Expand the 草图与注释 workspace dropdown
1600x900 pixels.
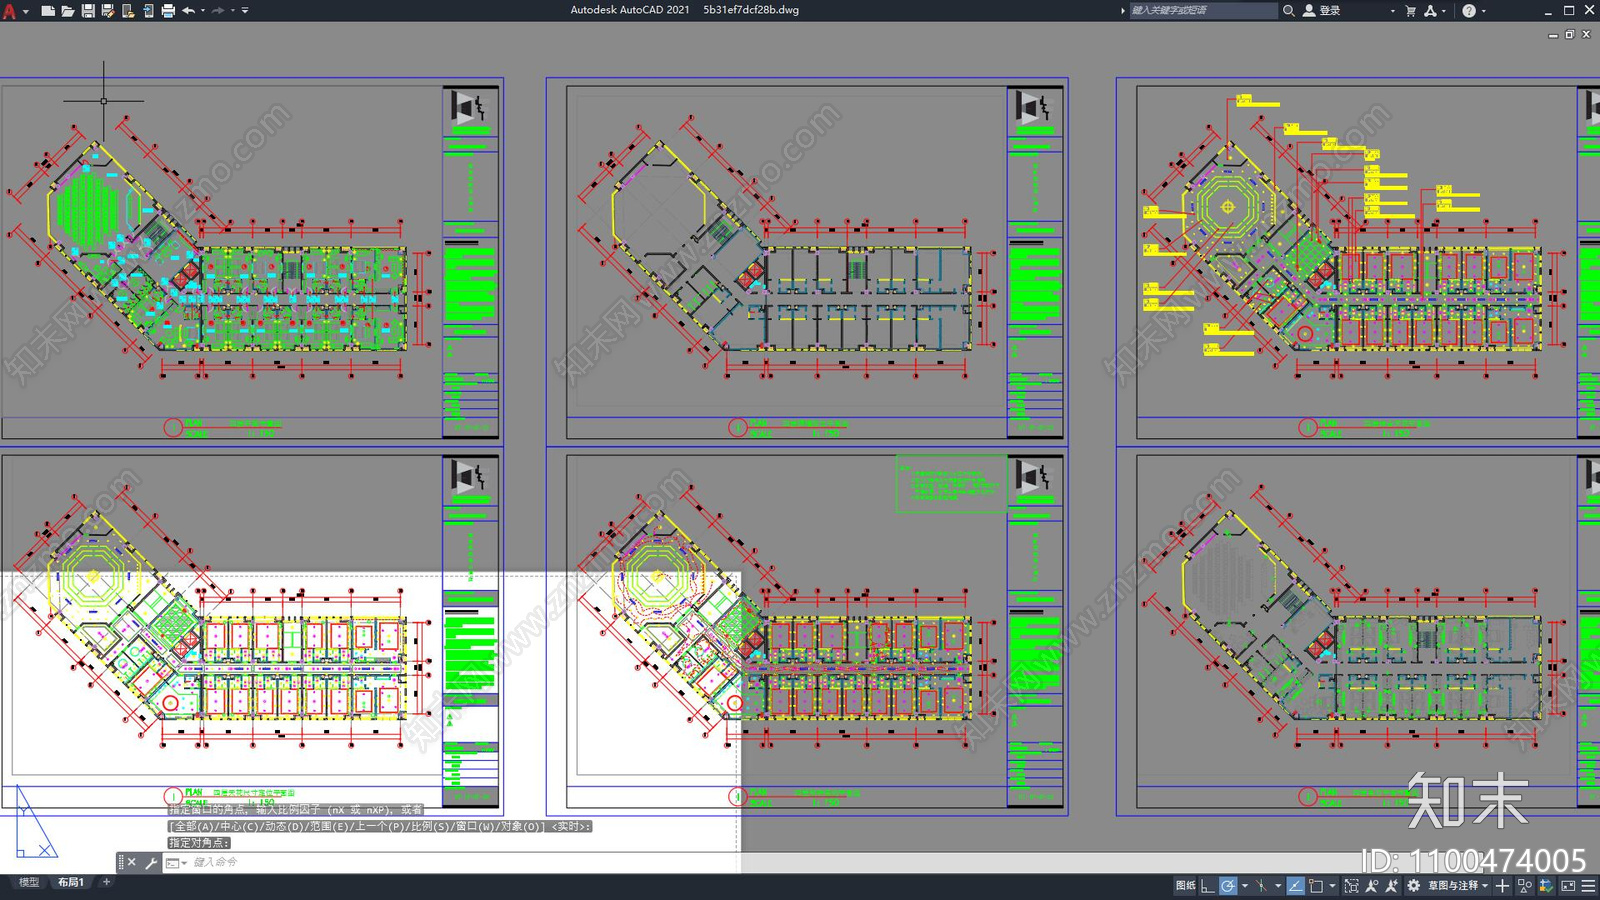click(x=1458, y=886)
